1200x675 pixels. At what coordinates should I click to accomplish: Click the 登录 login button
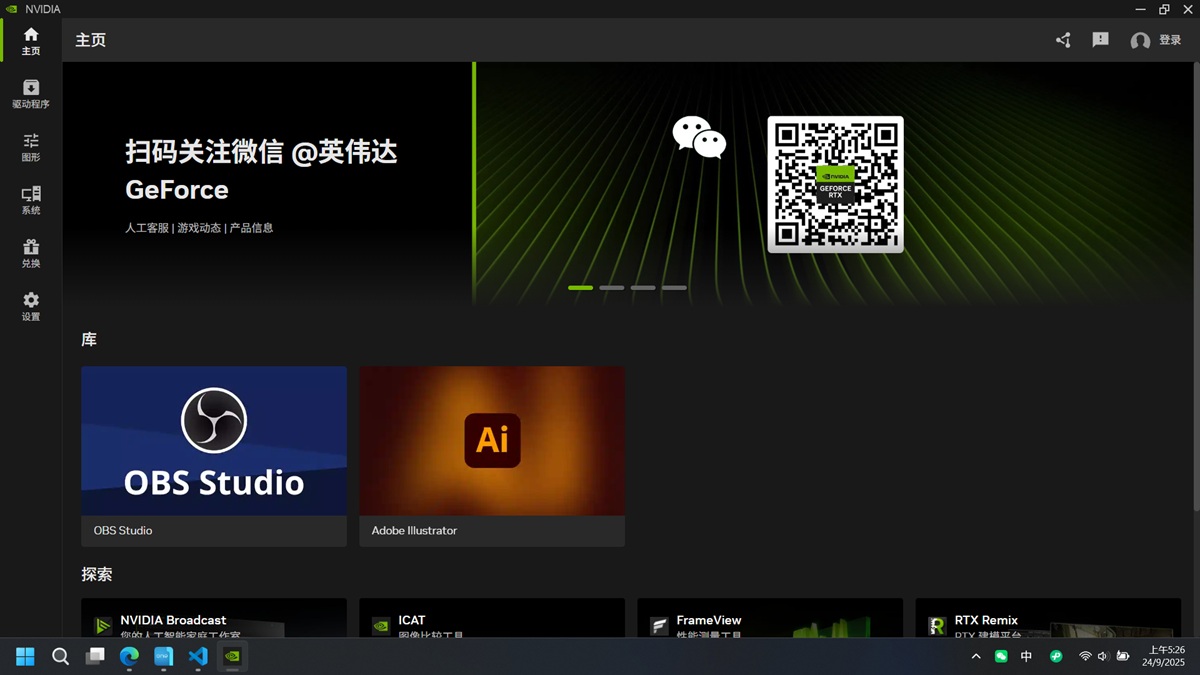coord(1156,41)
